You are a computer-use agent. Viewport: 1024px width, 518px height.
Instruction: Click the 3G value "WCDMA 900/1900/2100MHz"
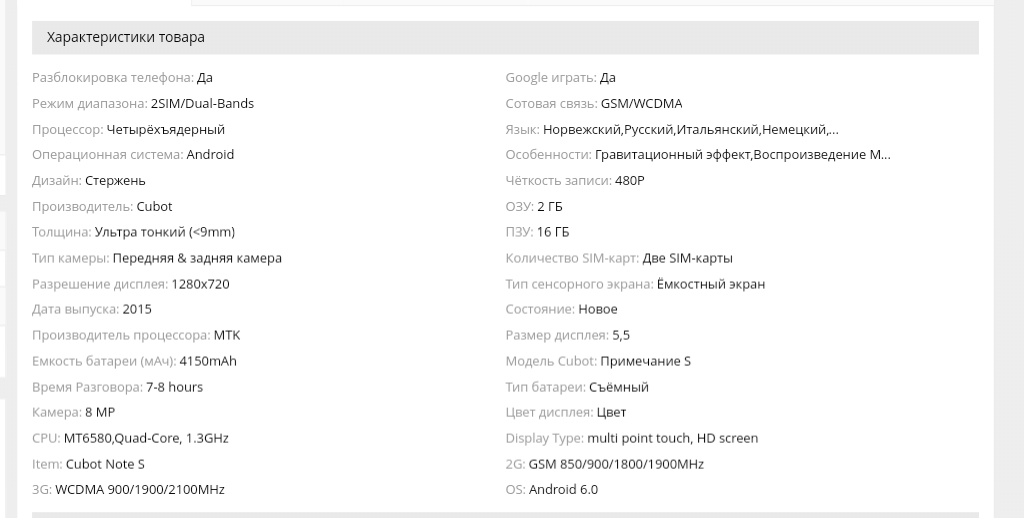pos(140,490)
